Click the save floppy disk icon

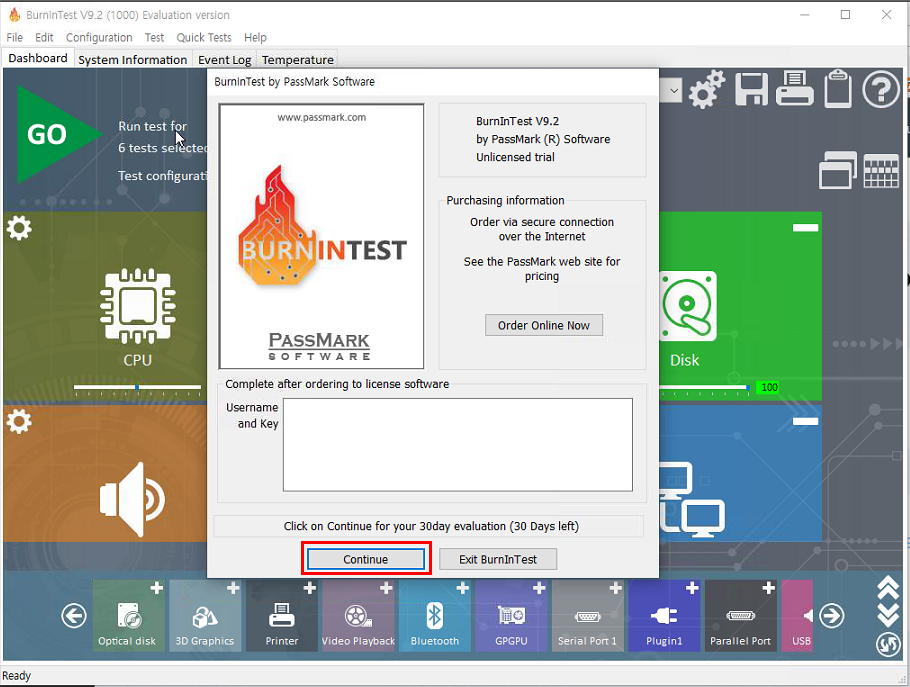(x=752, y=89)
